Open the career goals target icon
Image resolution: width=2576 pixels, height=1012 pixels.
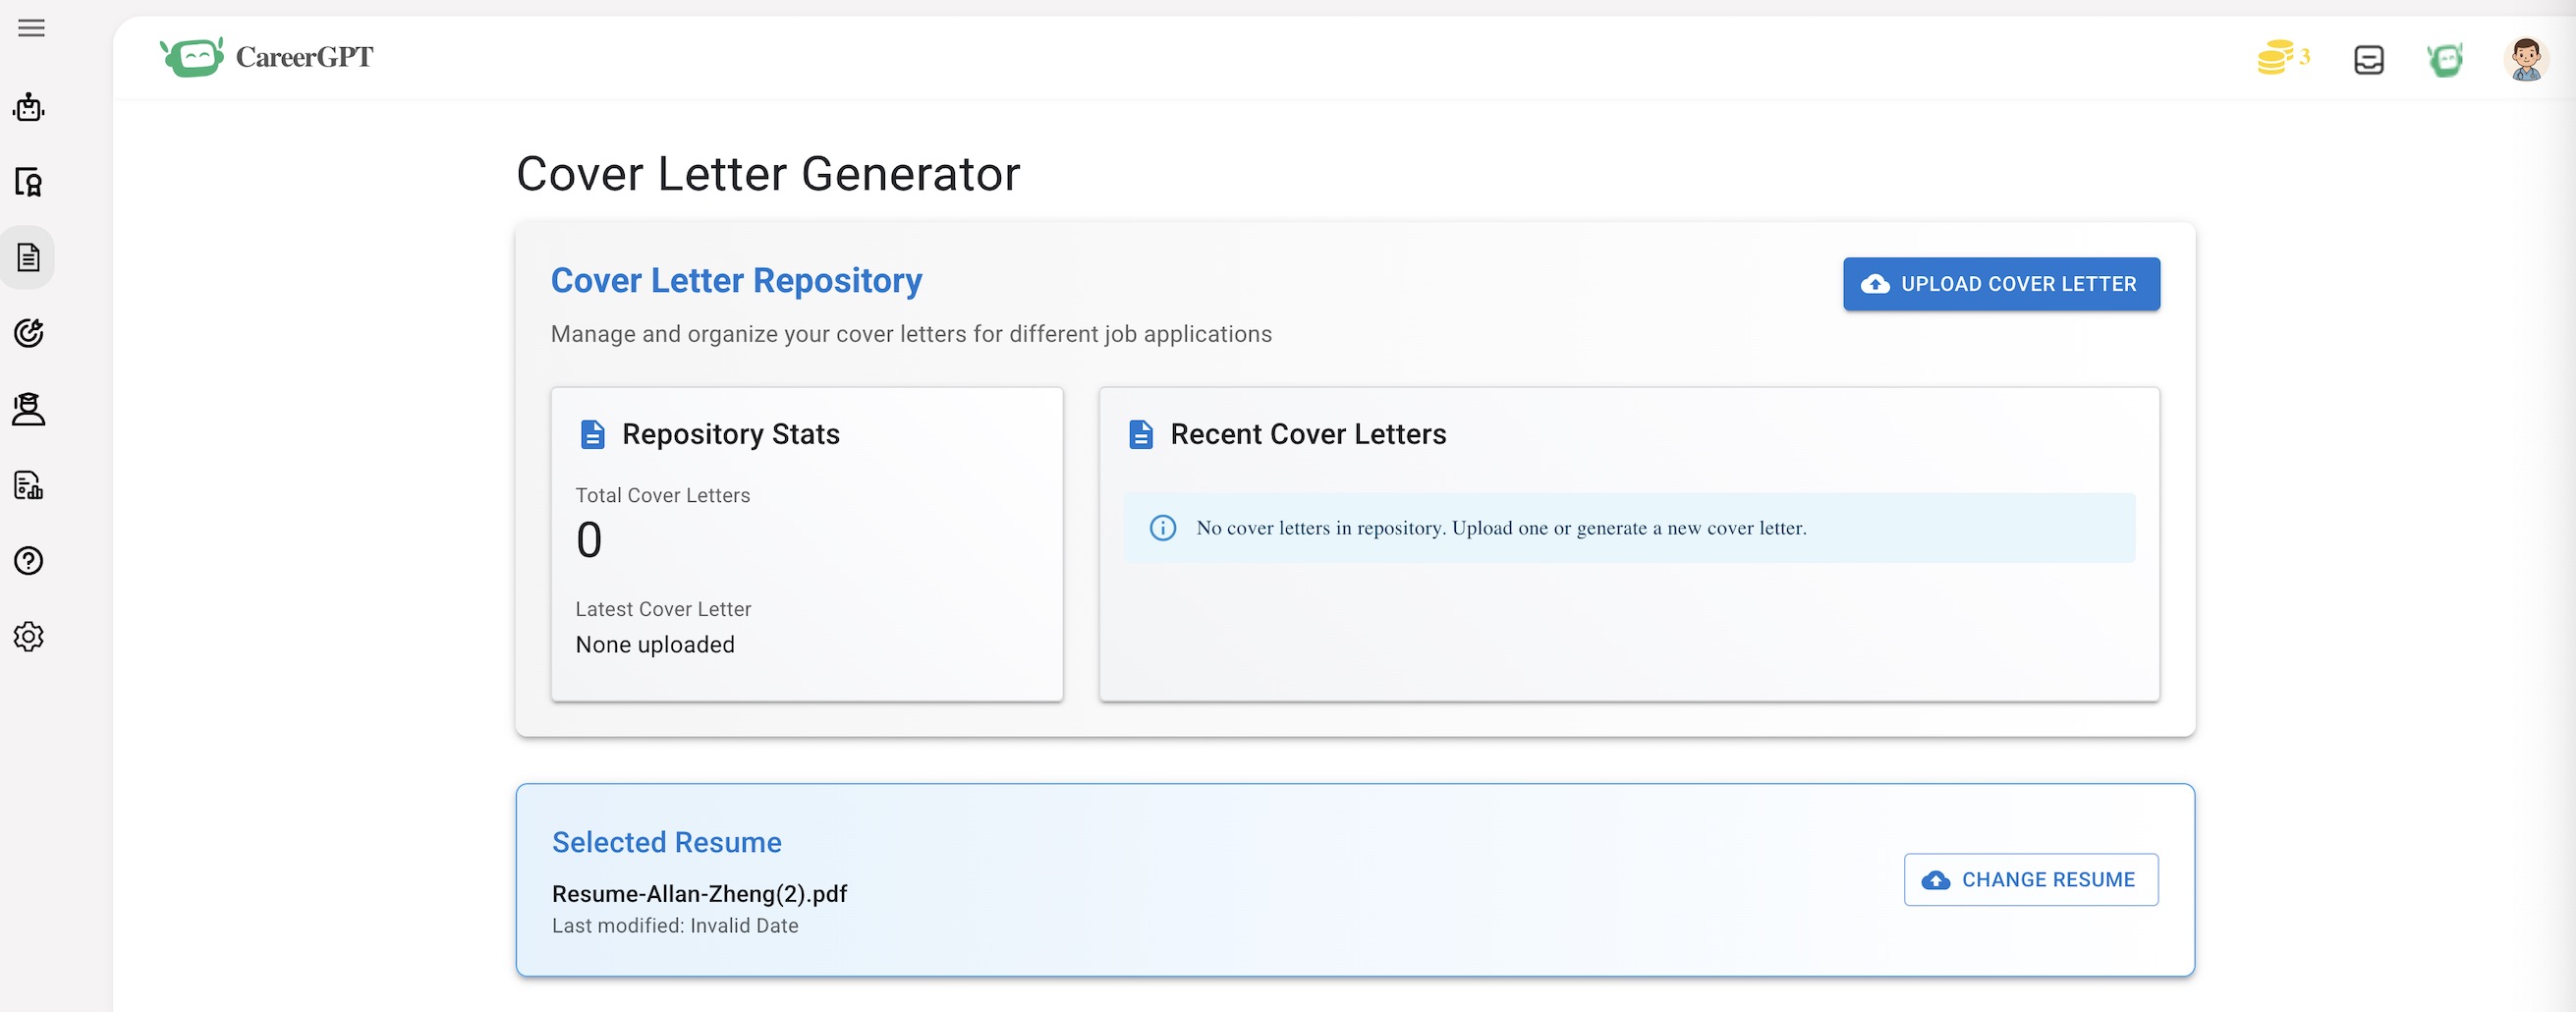28,333
